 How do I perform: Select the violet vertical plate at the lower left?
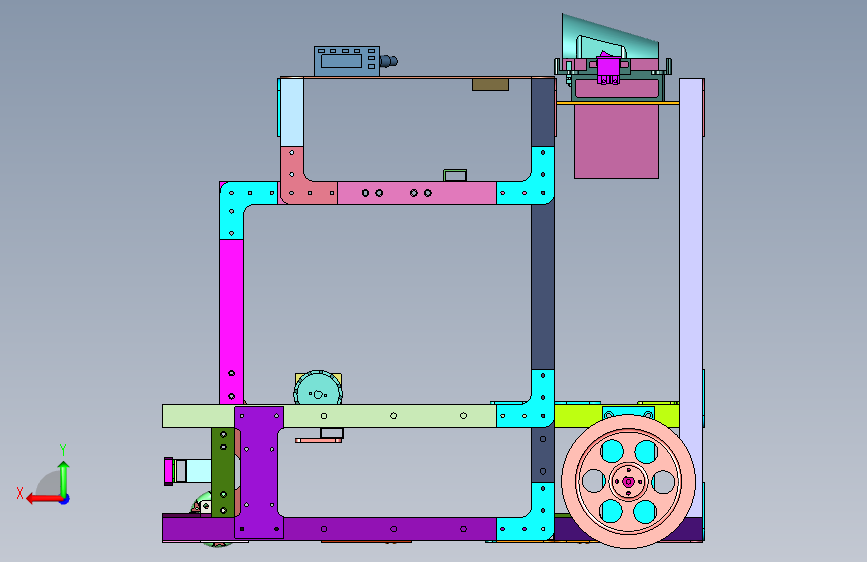pyautogui.click(x=259, y=472)
